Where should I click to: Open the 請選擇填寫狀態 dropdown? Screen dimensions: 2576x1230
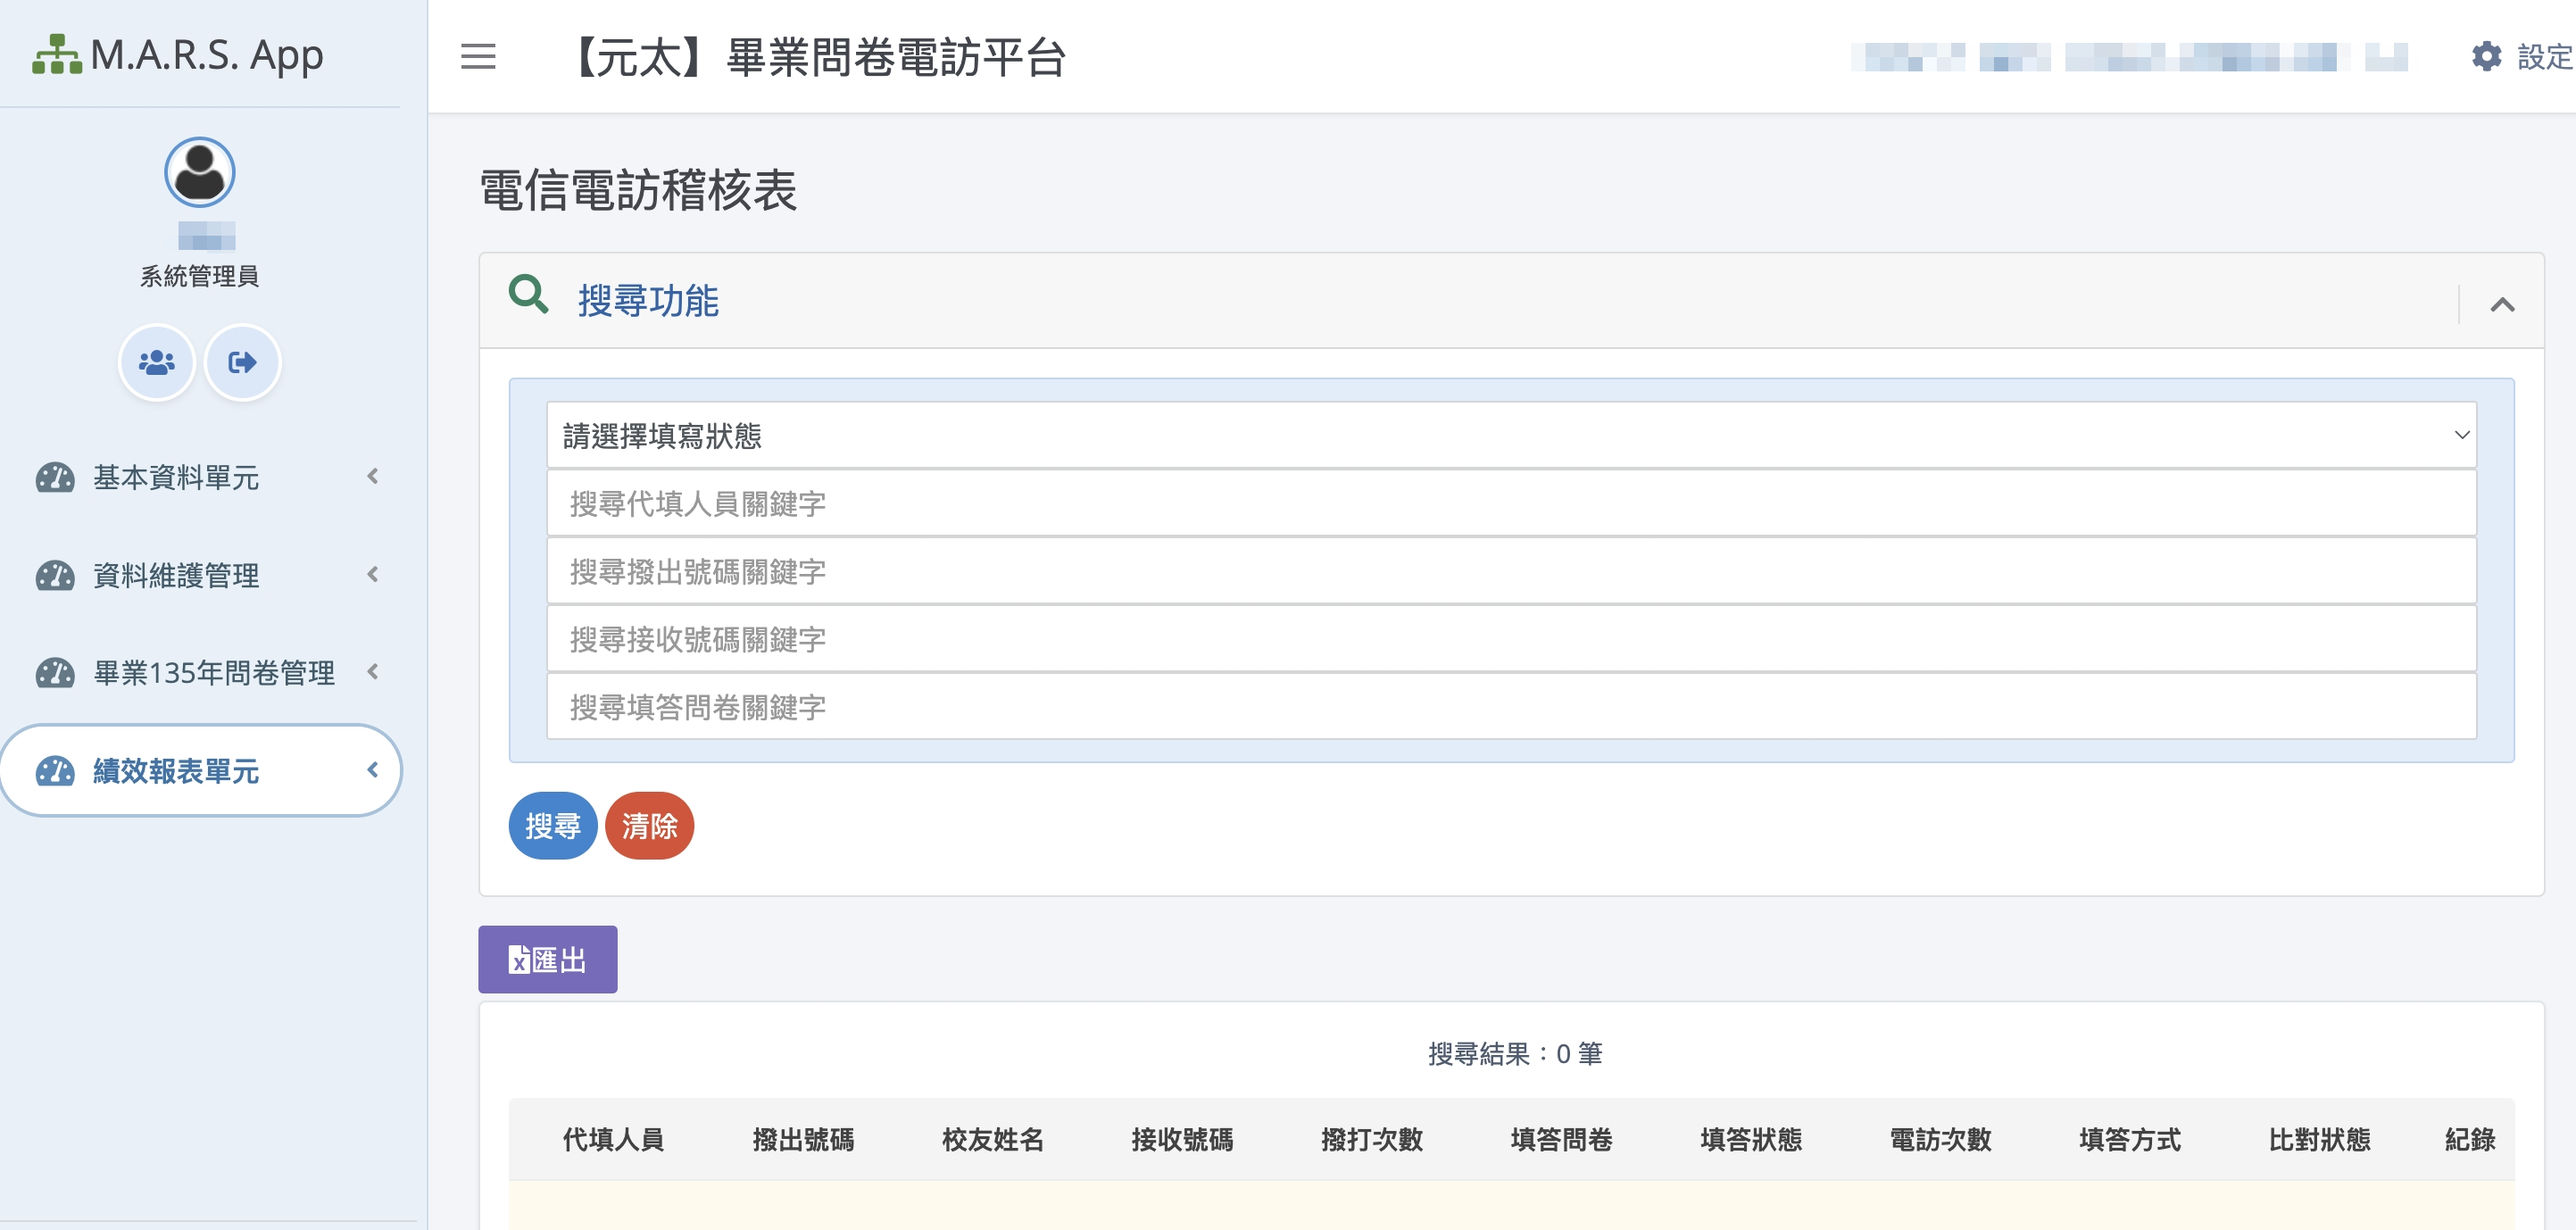1511,435
